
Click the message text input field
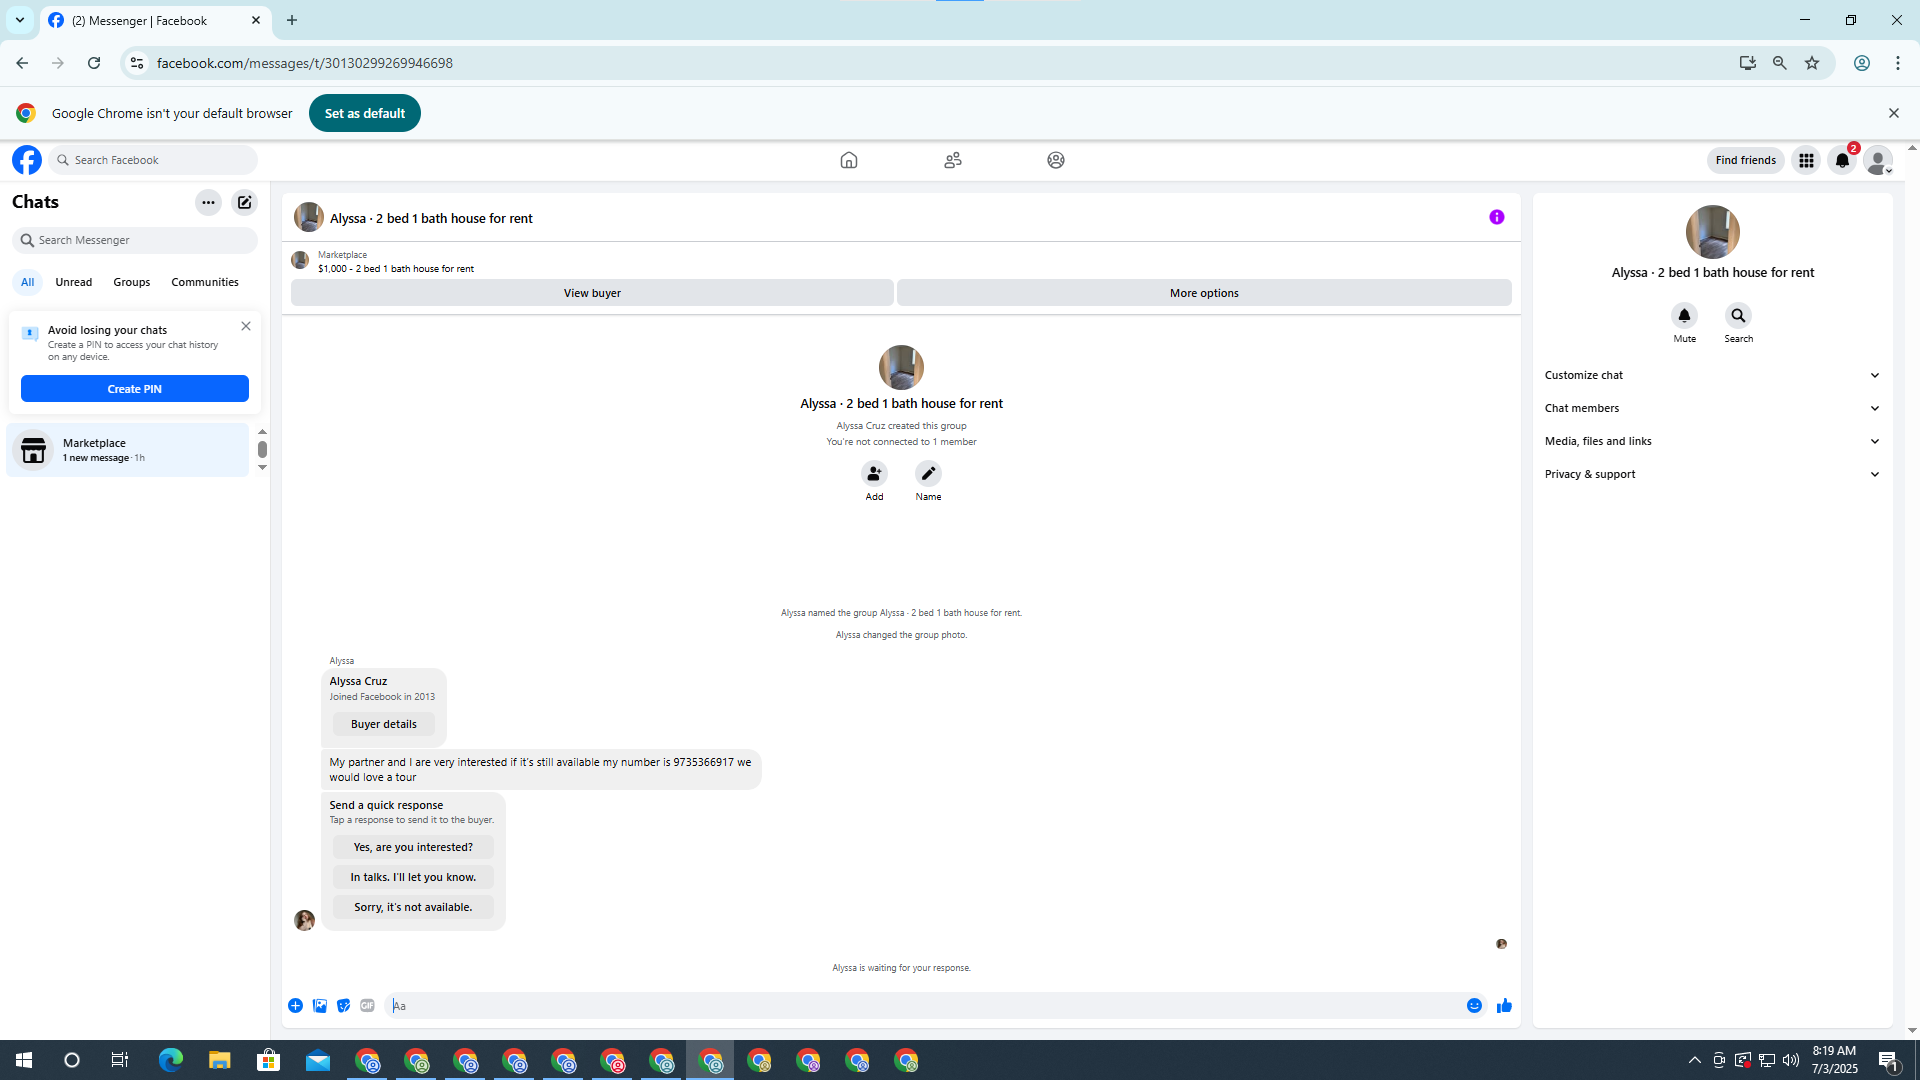click(920, 1006)
